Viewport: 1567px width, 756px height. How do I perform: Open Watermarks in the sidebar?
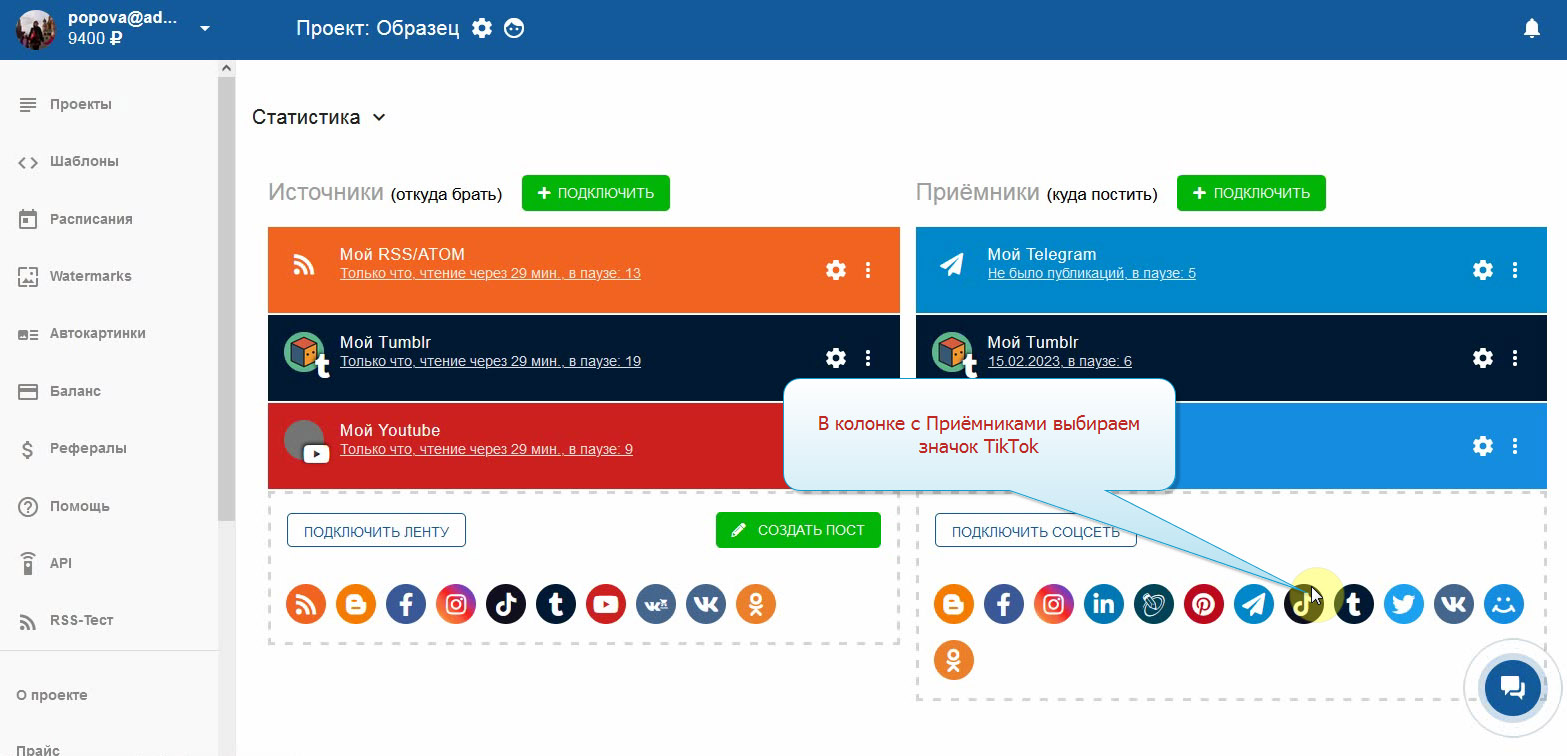(x=90, y=276)
